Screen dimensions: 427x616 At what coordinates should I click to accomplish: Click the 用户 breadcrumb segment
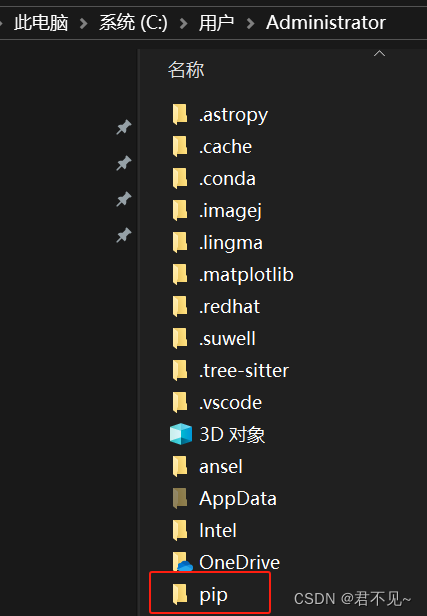[x=216, y=23]
